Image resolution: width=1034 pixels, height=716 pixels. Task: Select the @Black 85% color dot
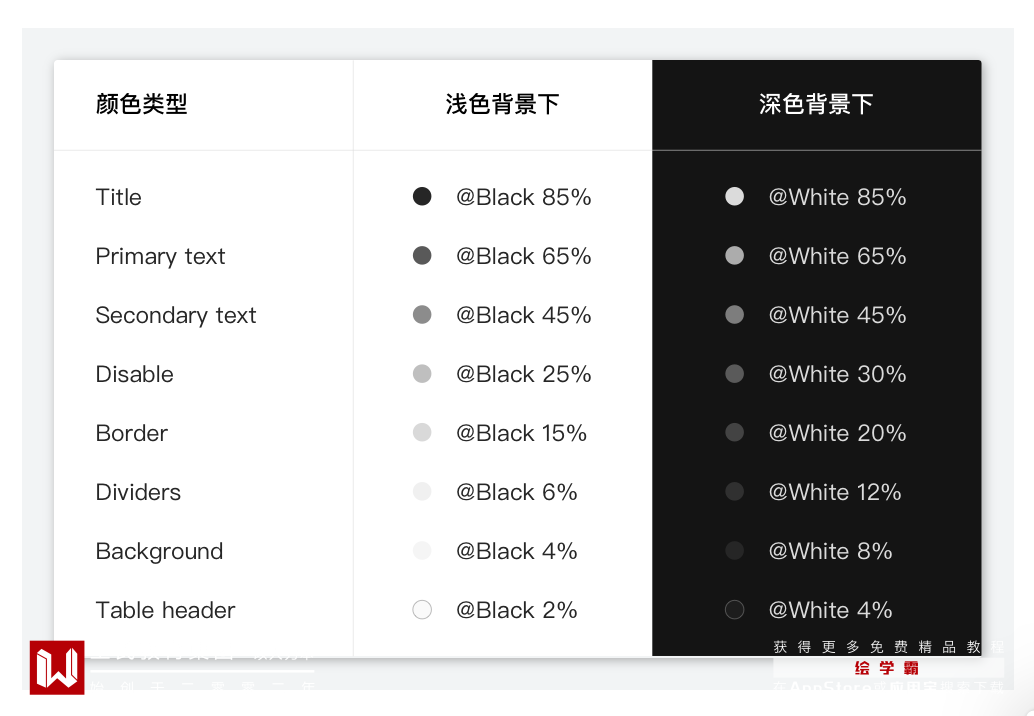422,197
